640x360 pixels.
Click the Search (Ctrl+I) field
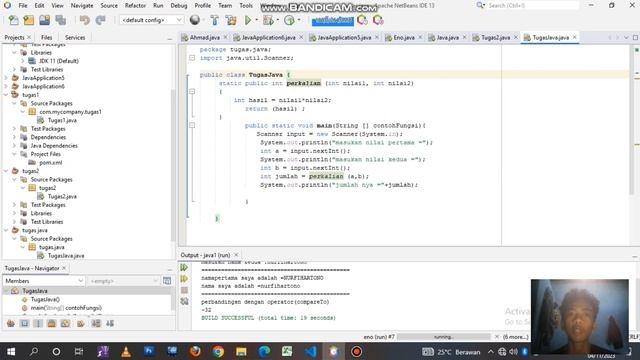point(533,5)
